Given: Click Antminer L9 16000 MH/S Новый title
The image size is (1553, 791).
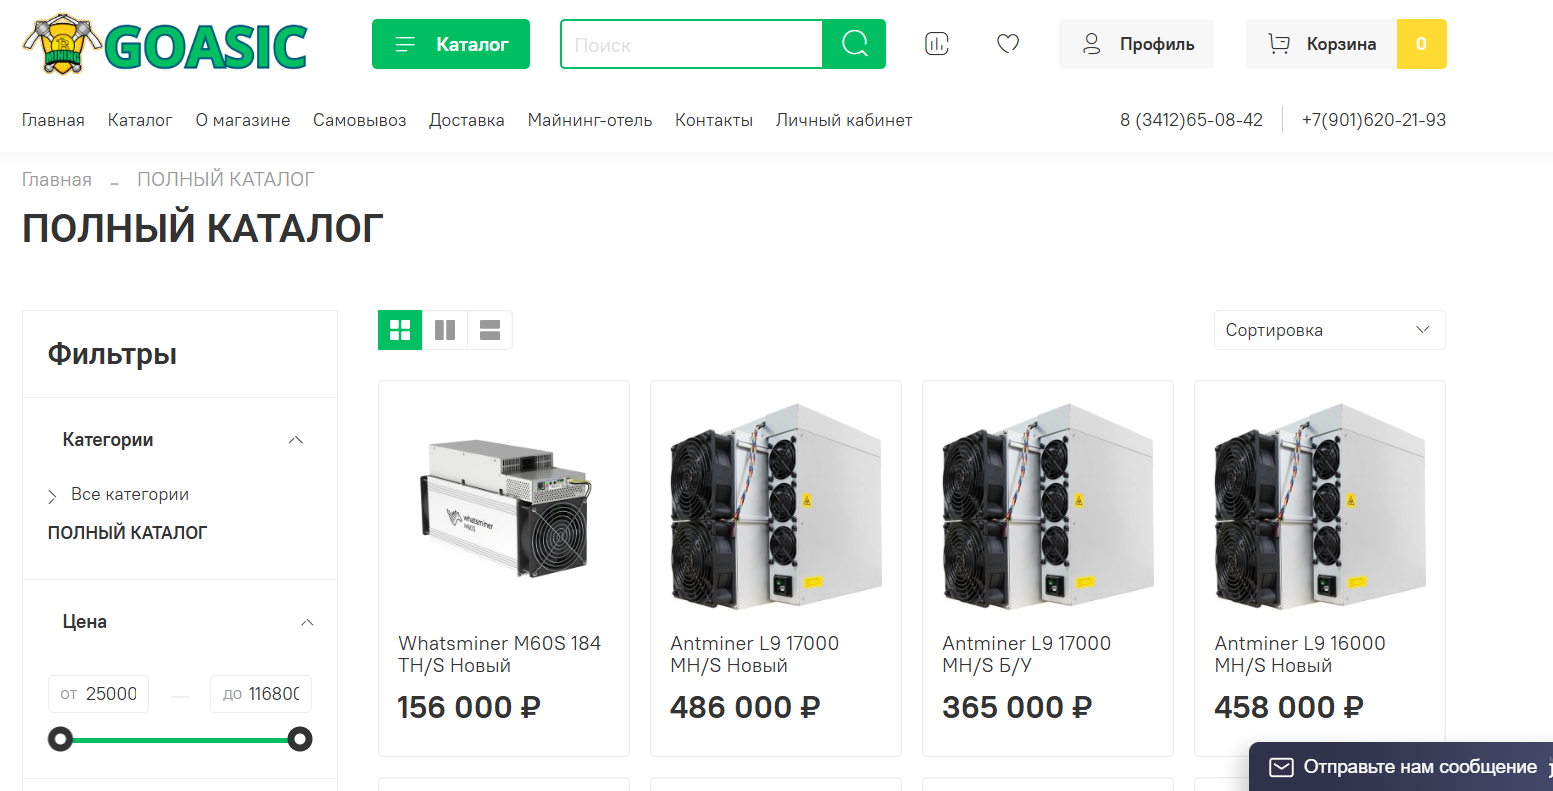Looking at the screenshot, I should click(1300, 654).
